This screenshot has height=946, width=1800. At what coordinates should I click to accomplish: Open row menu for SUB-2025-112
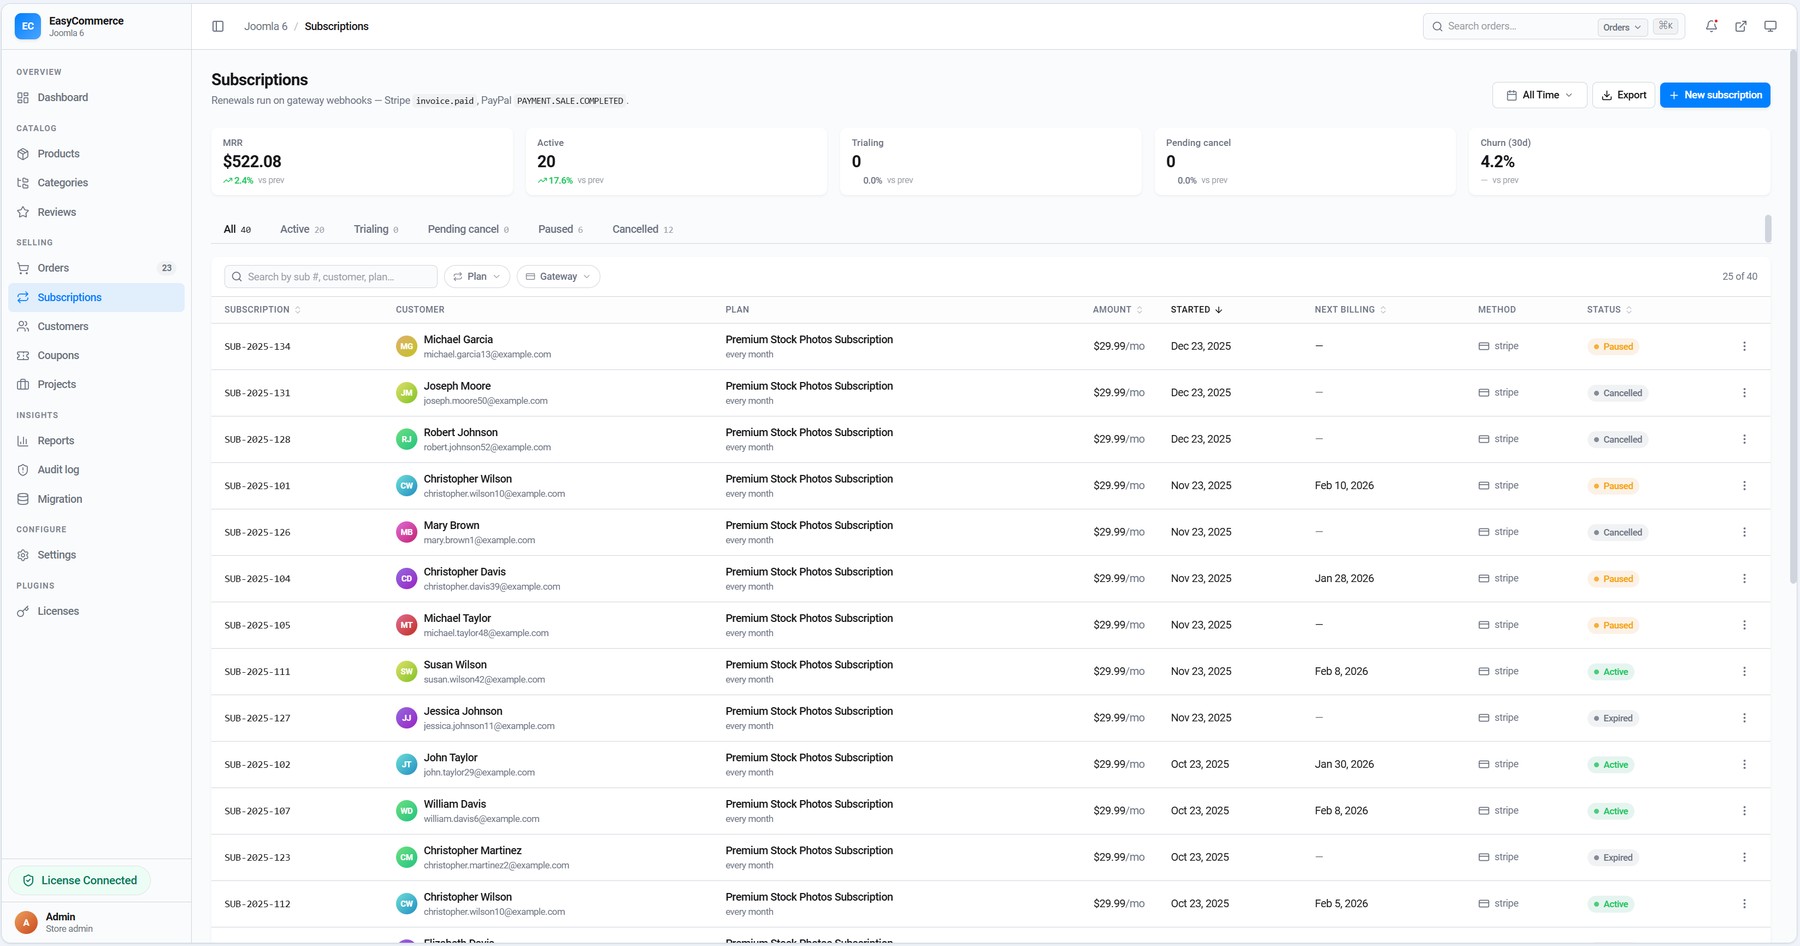click(1744, 904)
